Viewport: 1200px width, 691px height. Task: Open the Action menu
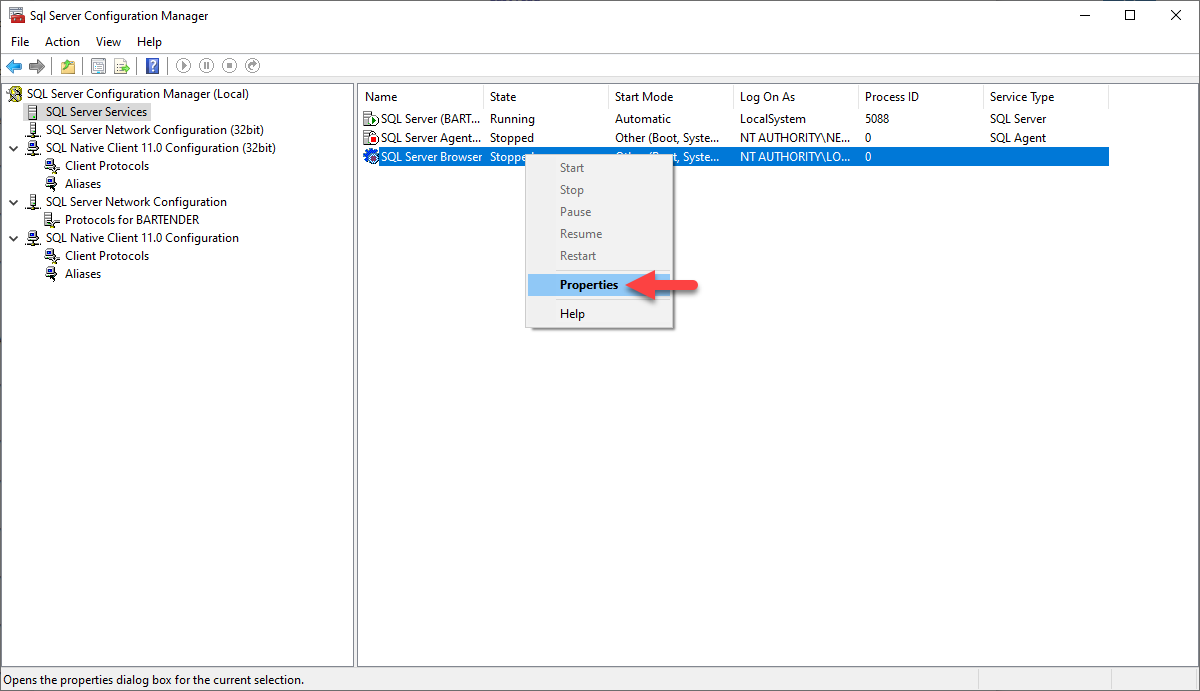(62, 42)
